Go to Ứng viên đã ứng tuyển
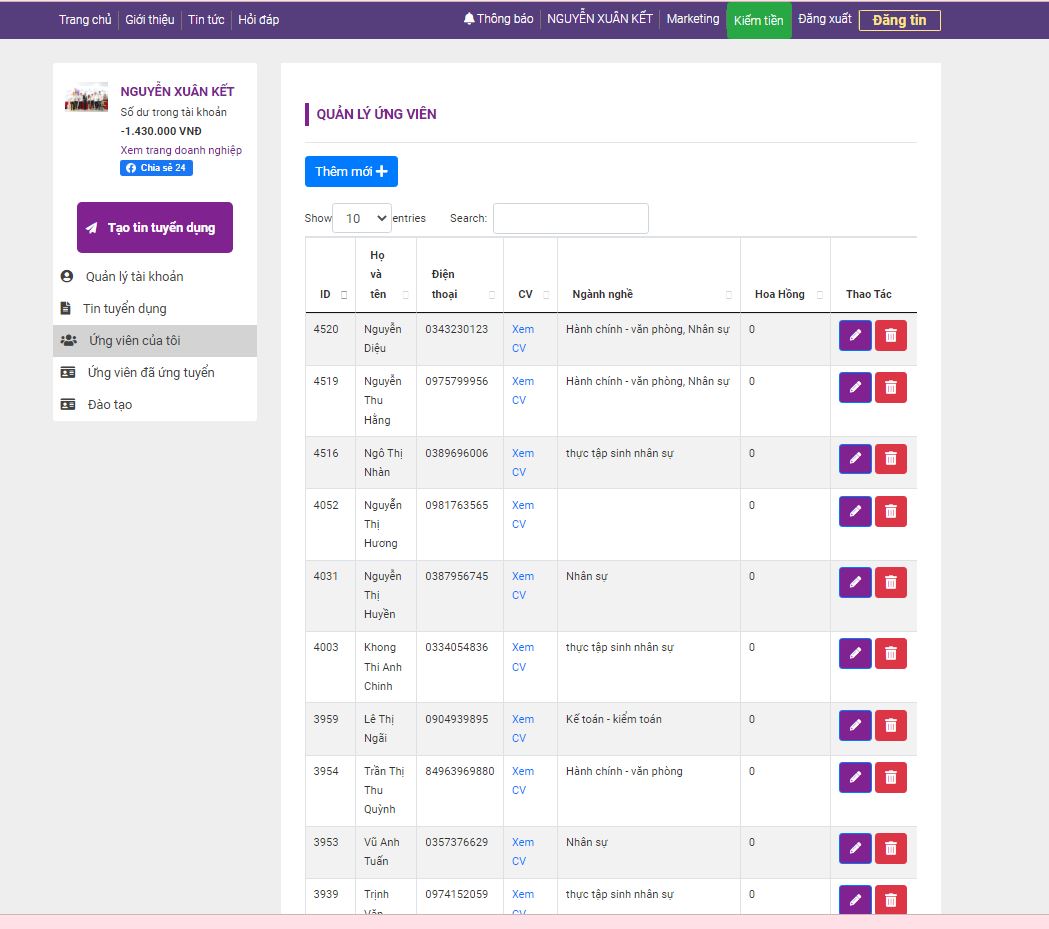This screenshot has height=929, width=1049. [151, 373]
